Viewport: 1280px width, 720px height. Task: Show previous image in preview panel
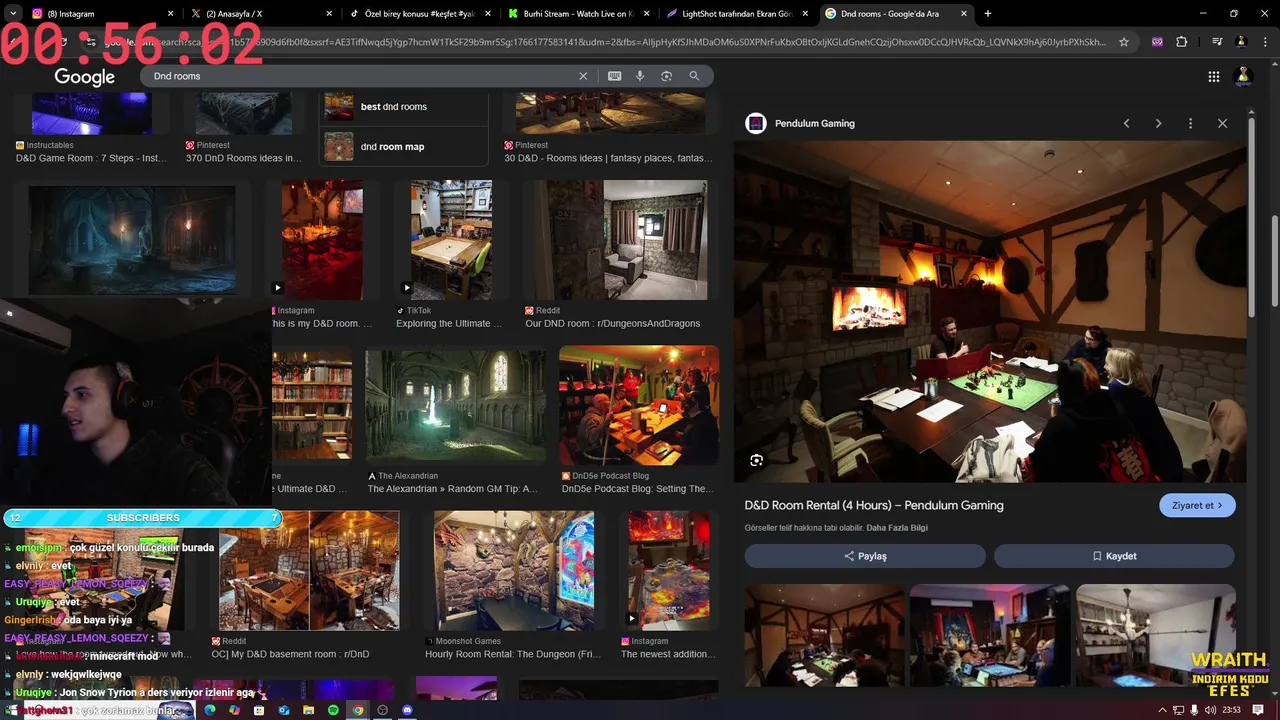1126,123
